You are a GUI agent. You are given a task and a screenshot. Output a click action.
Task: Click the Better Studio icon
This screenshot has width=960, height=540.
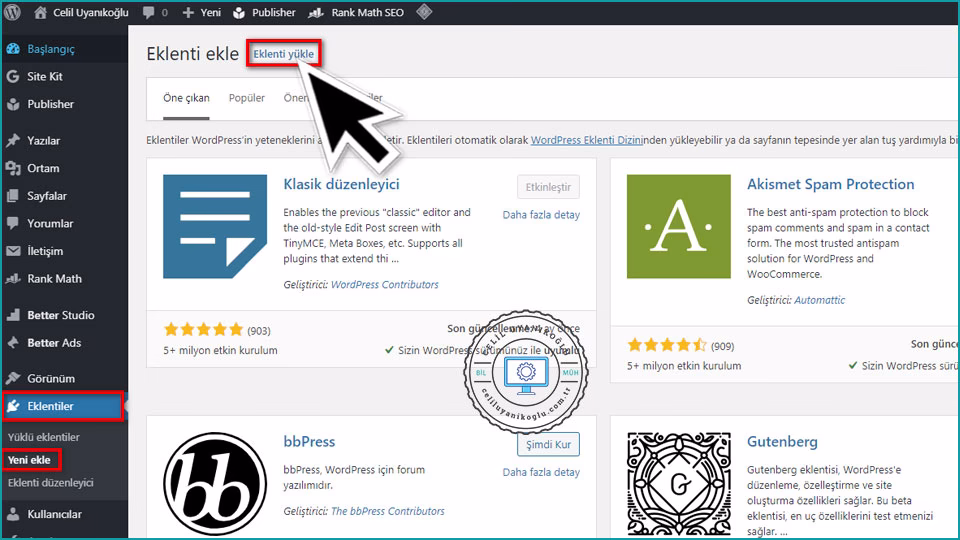click(13, 315)
